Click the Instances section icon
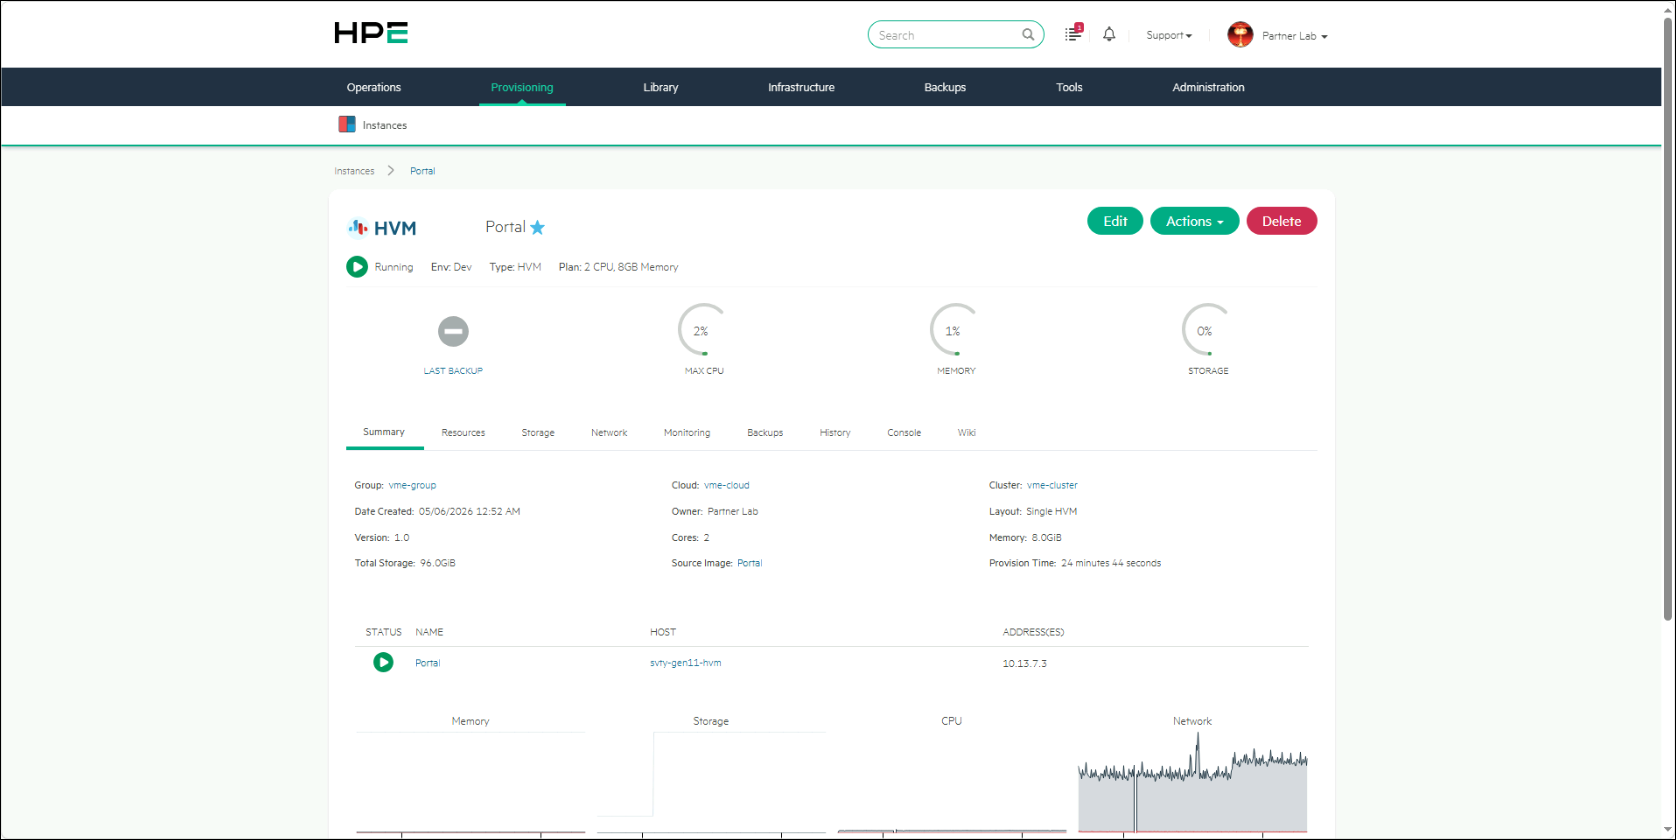Viewport: 1676px width, 840px height. click(x=347, y=125)
